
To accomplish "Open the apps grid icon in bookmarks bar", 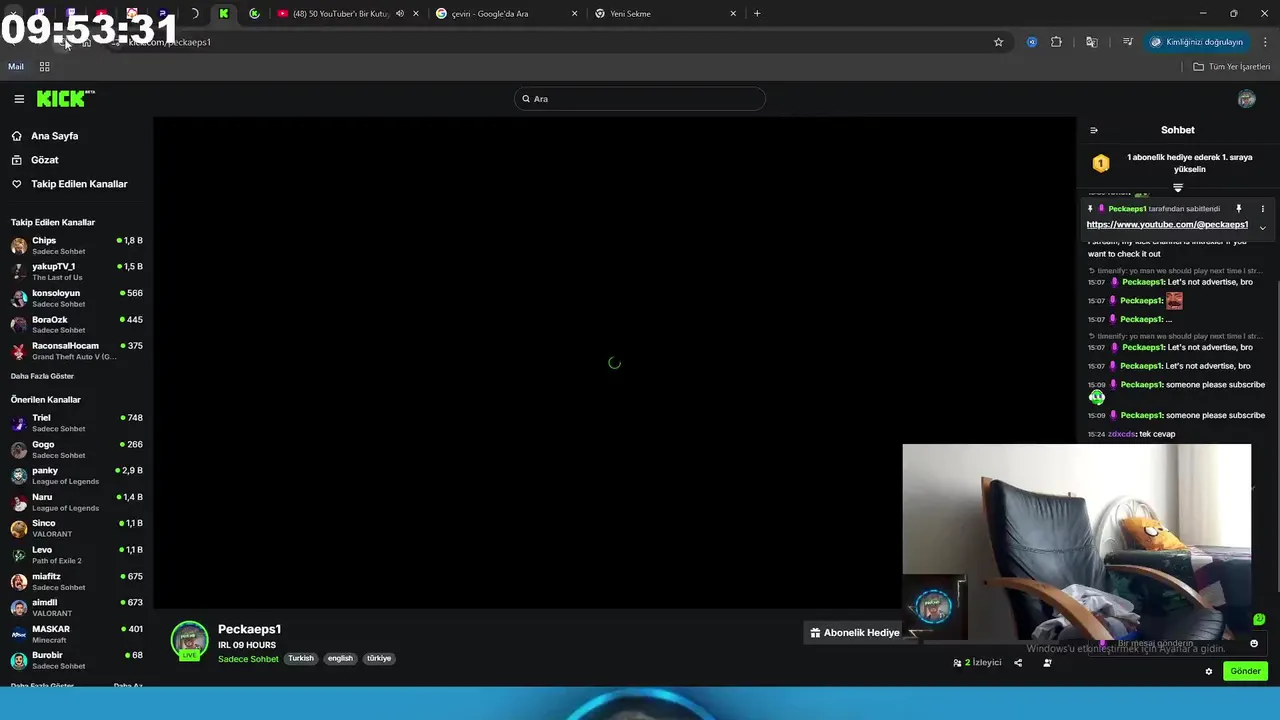I will tap(44, 67).
